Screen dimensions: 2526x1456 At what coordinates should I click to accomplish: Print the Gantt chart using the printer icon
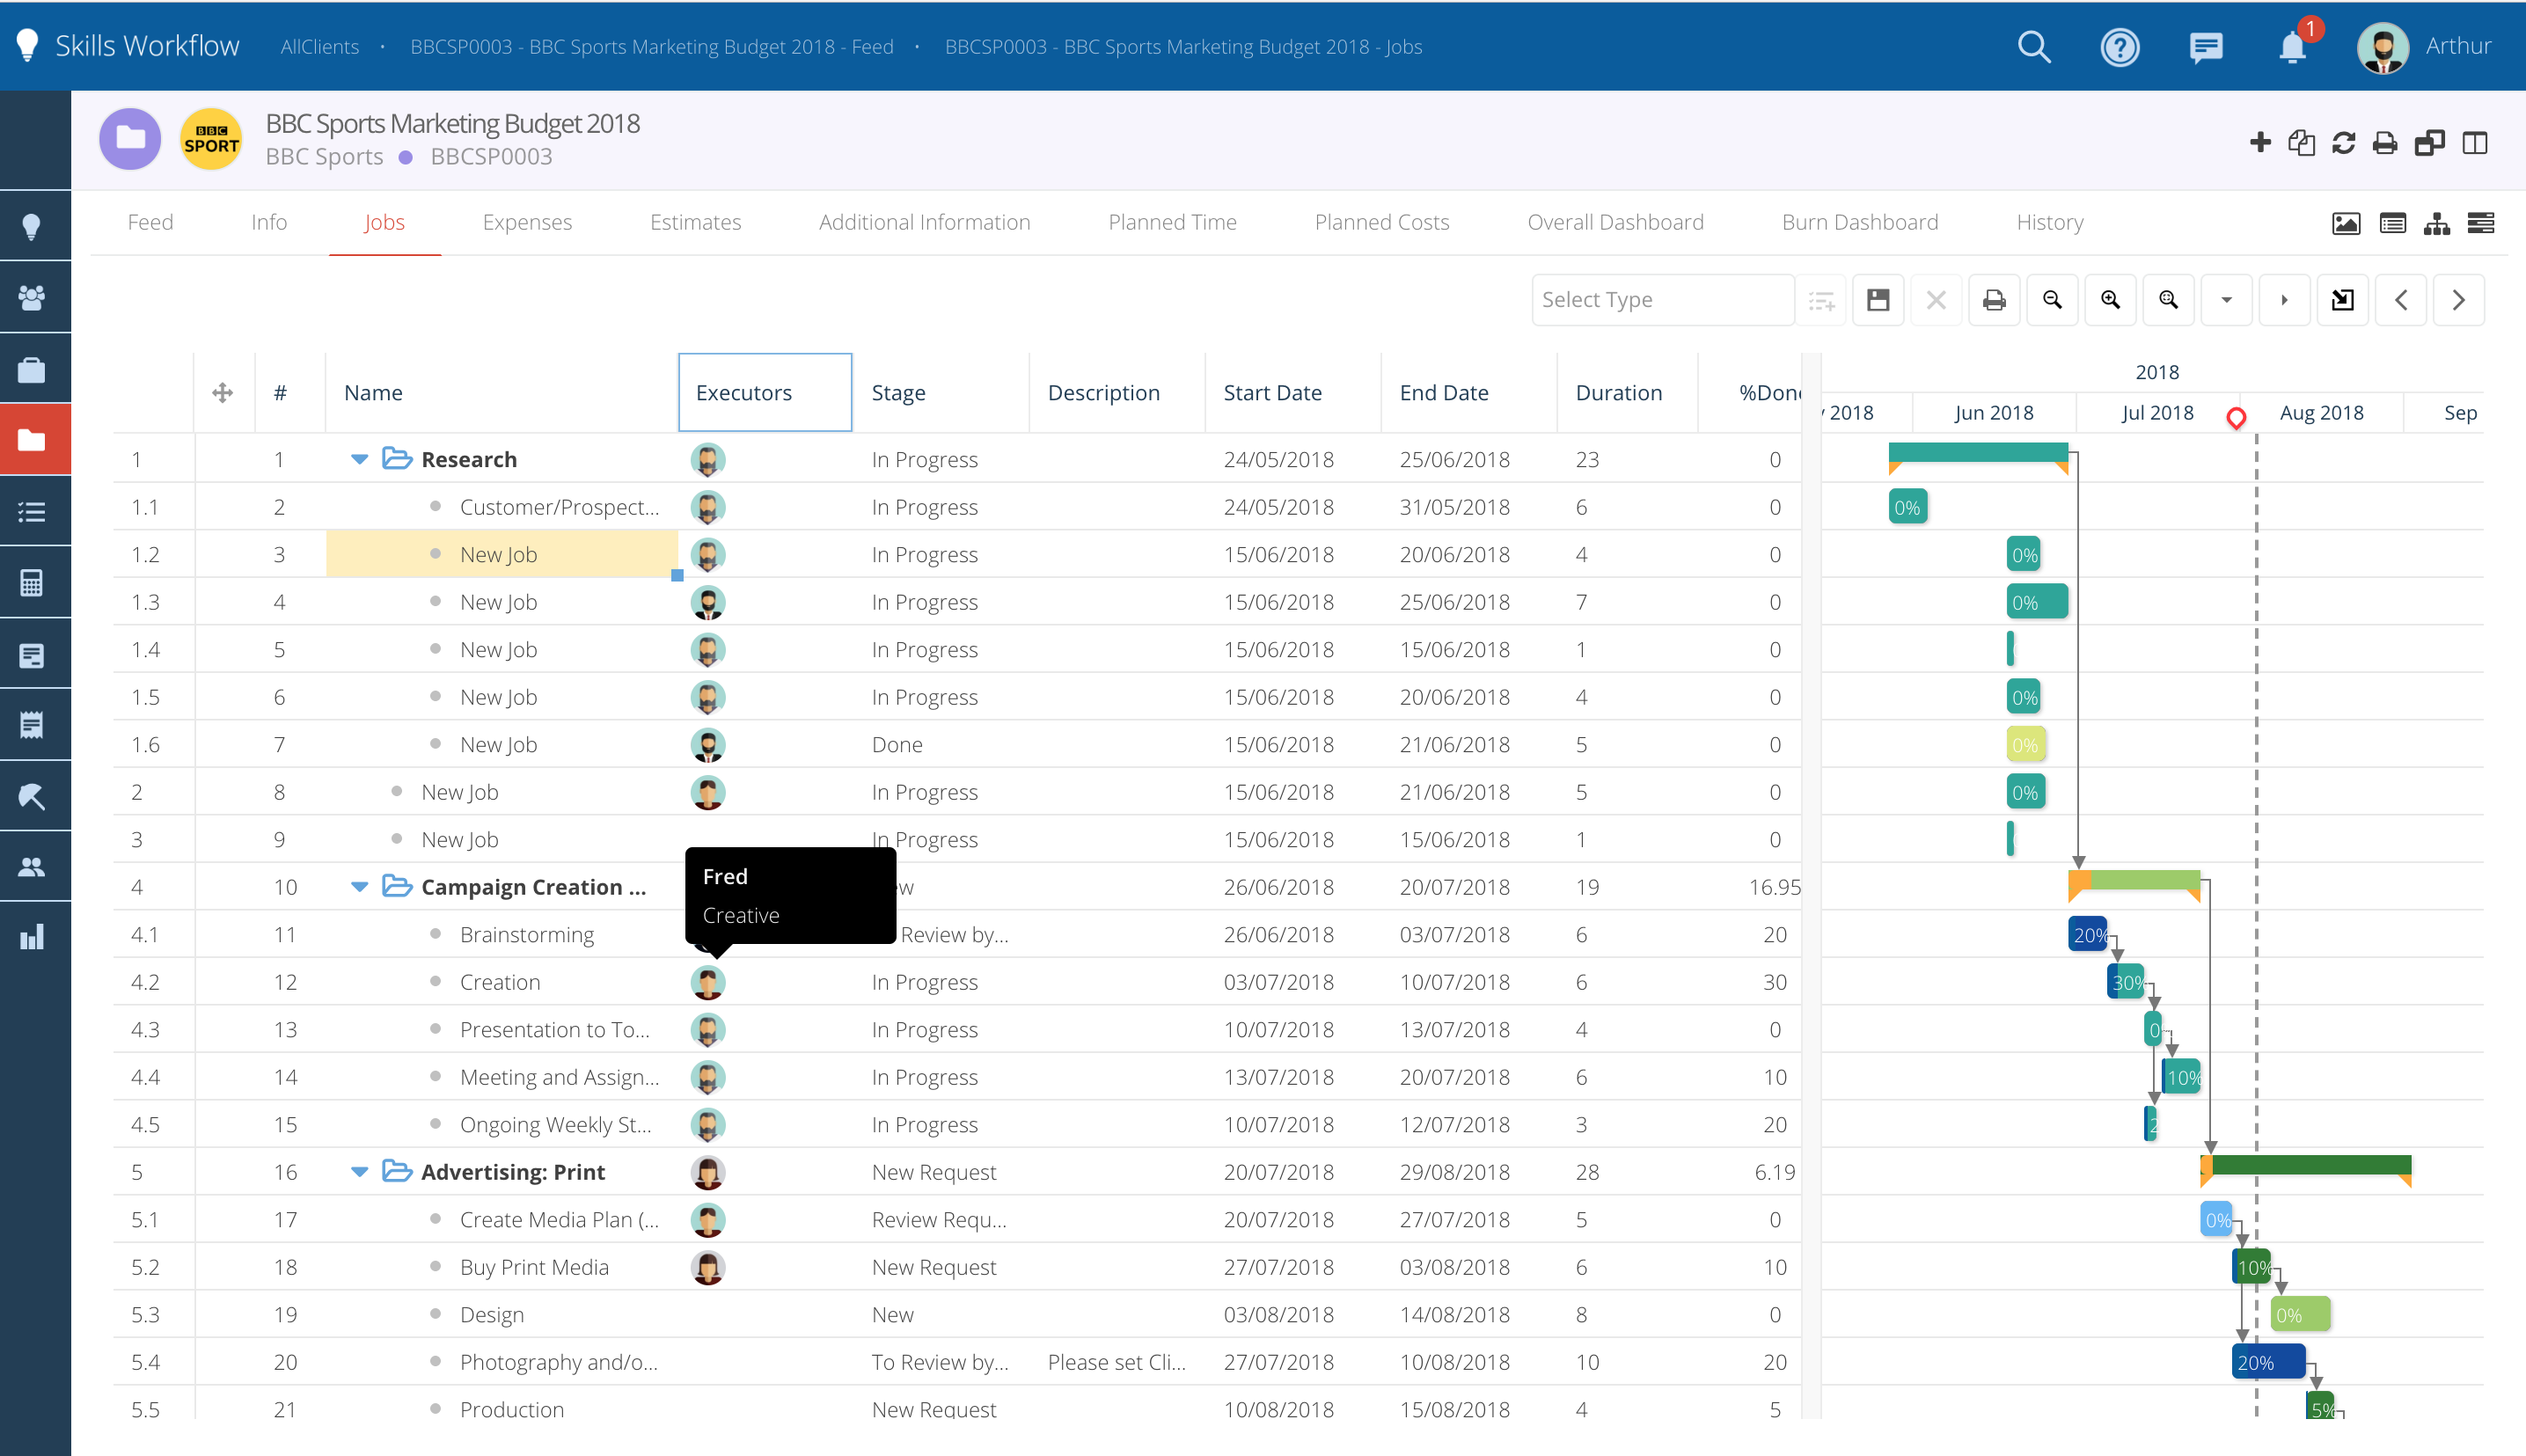click(1994, 299)
